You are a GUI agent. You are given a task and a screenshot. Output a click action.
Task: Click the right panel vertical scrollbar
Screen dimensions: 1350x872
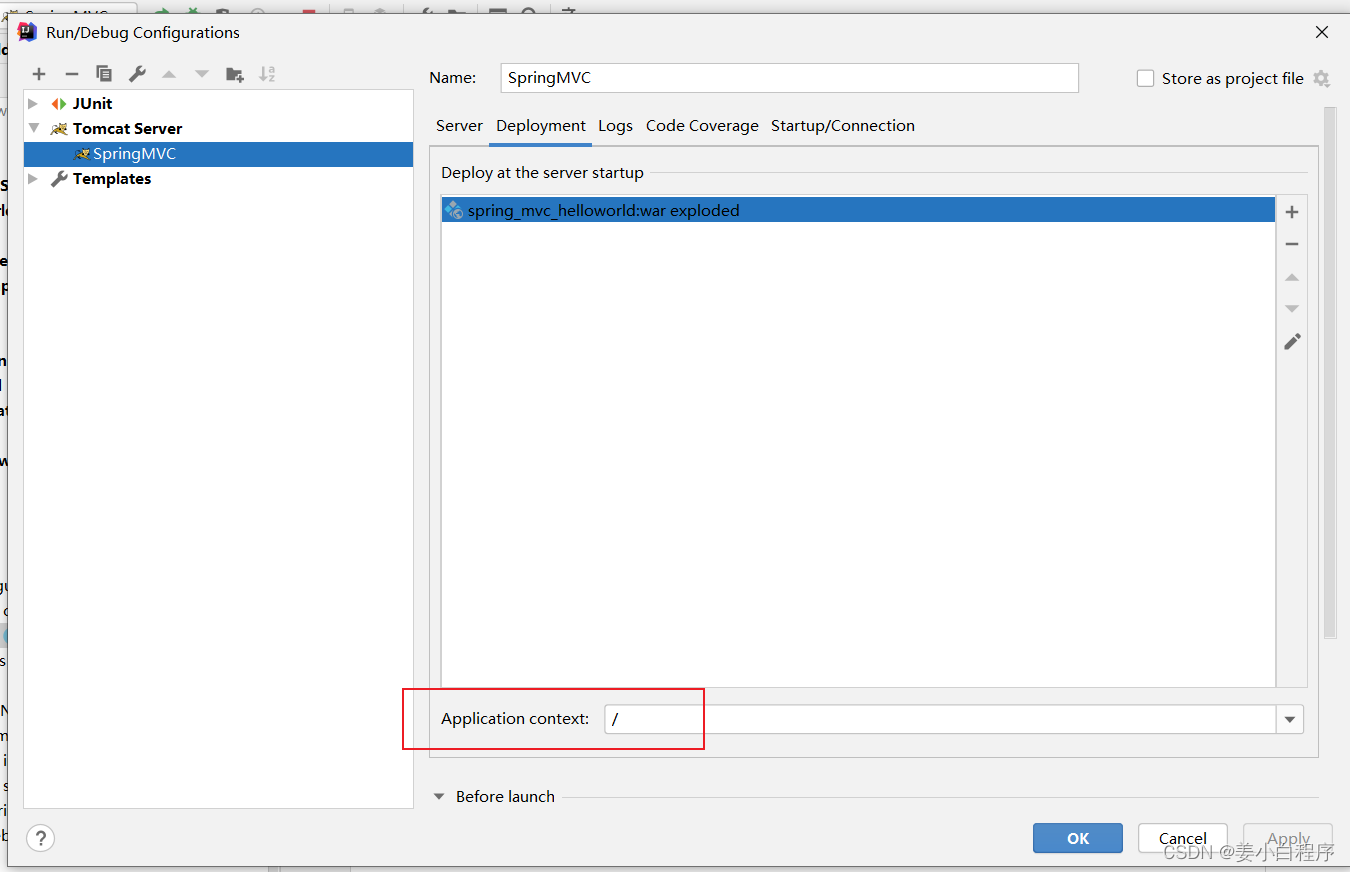click(1329, 372)
